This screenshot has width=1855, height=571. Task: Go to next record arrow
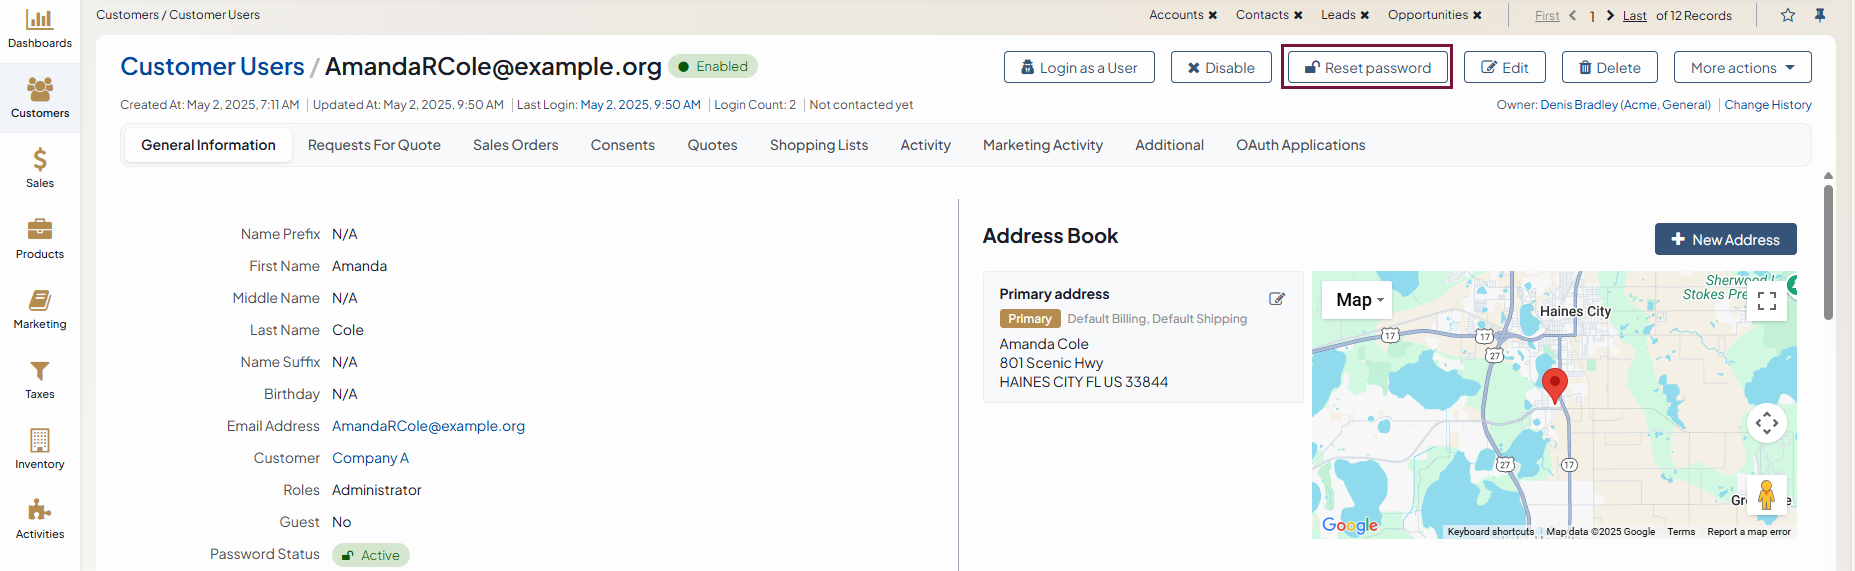point(1610,15)
